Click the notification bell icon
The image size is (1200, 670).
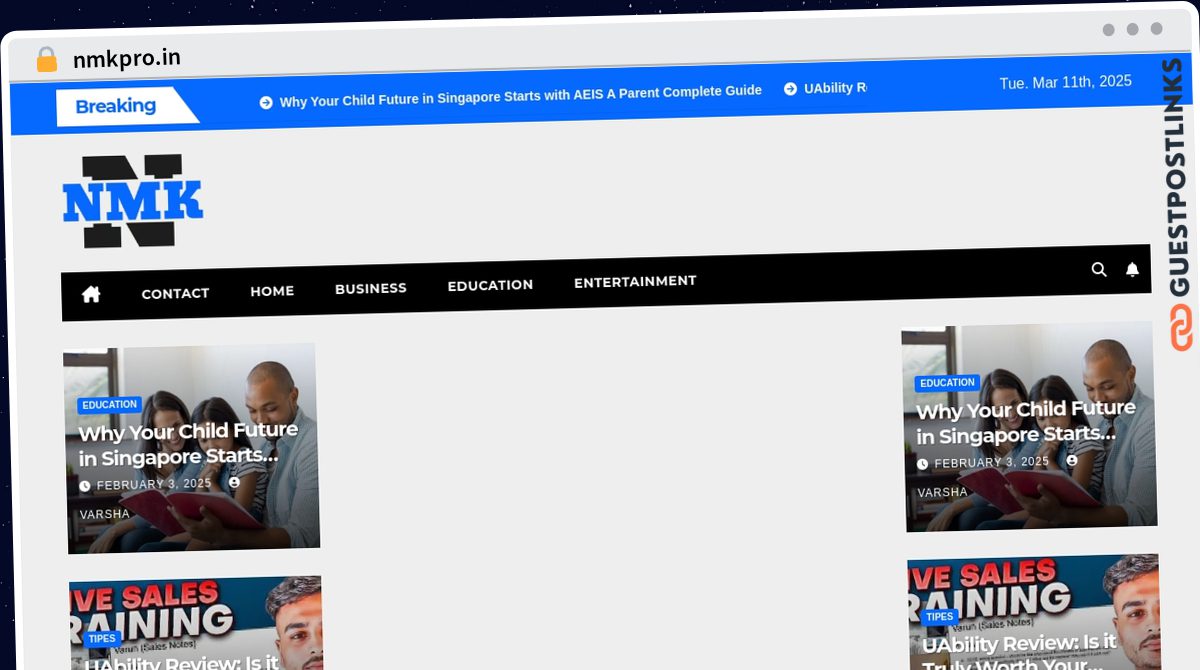pyautogui.click(x=1132, y=270)
